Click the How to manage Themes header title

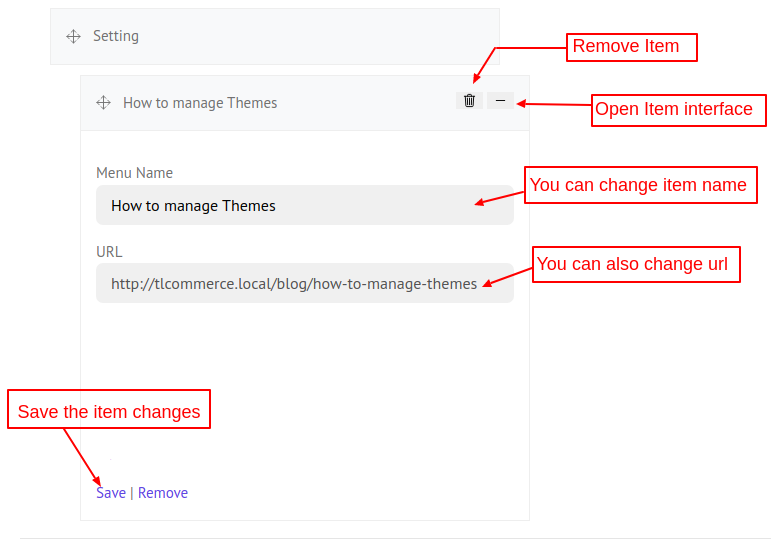pos(200,103)
